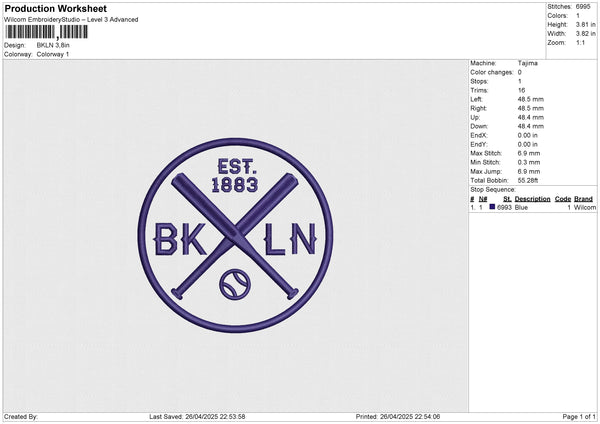Image resolution: width=600 pixels, height=424 pixels.
Task: Click the Min Stitch value '0.3 mm'
Action: click(x=529, y=163)
